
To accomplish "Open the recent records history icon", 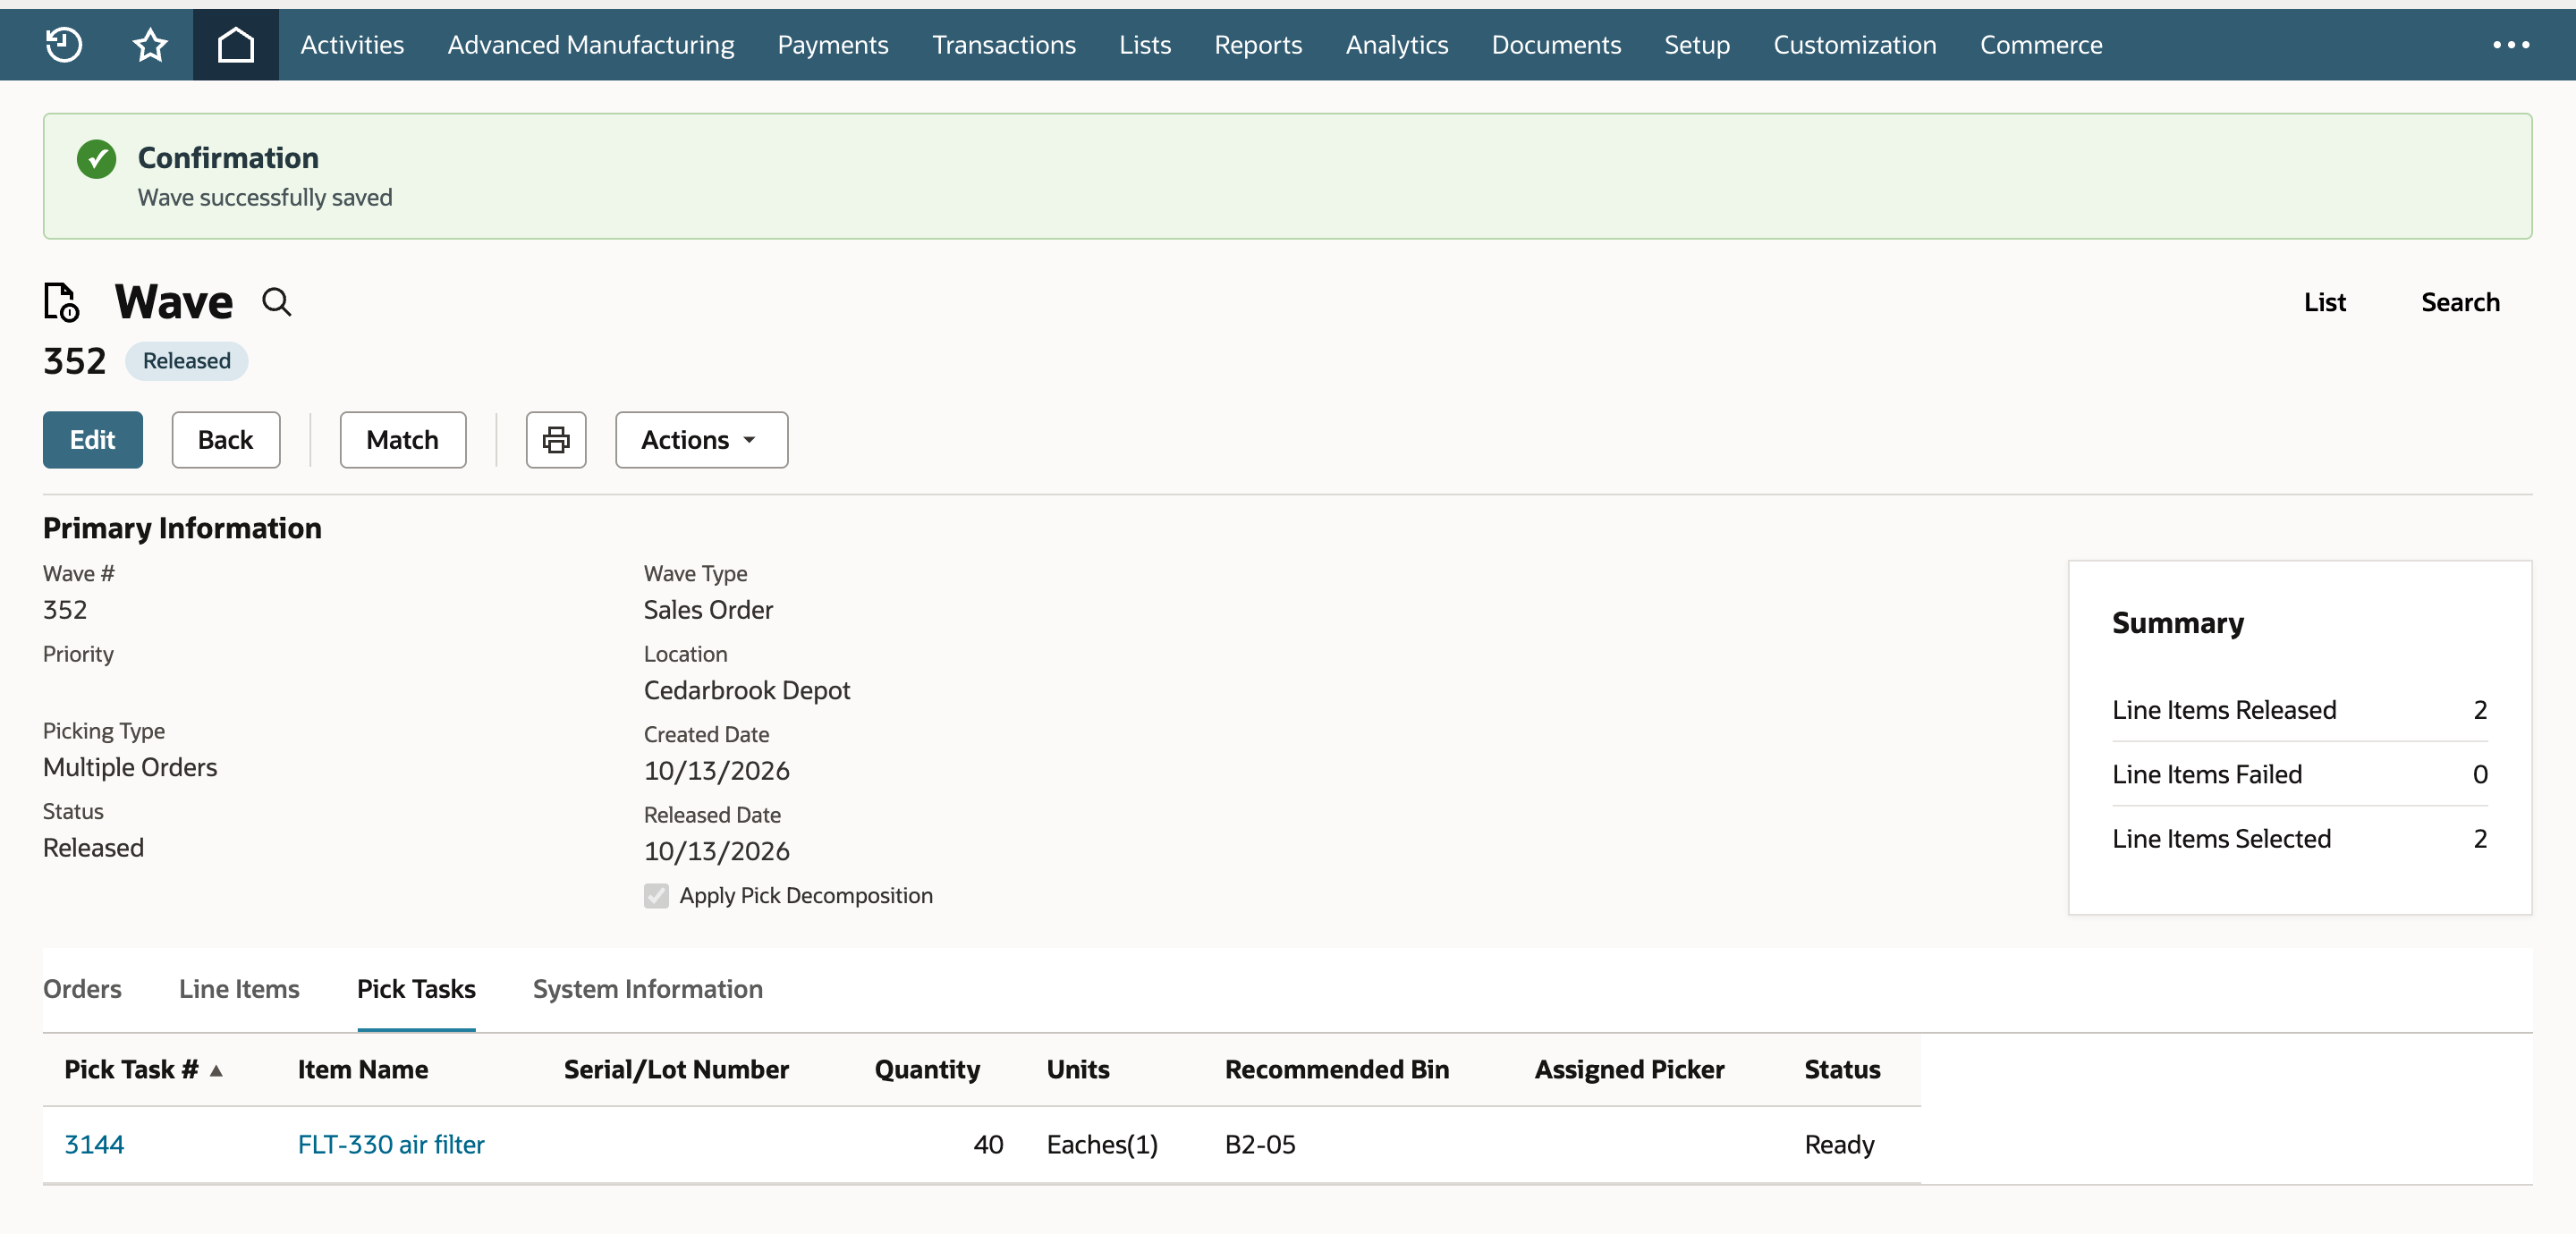I will pyautogui.click(x=64, y=44).
